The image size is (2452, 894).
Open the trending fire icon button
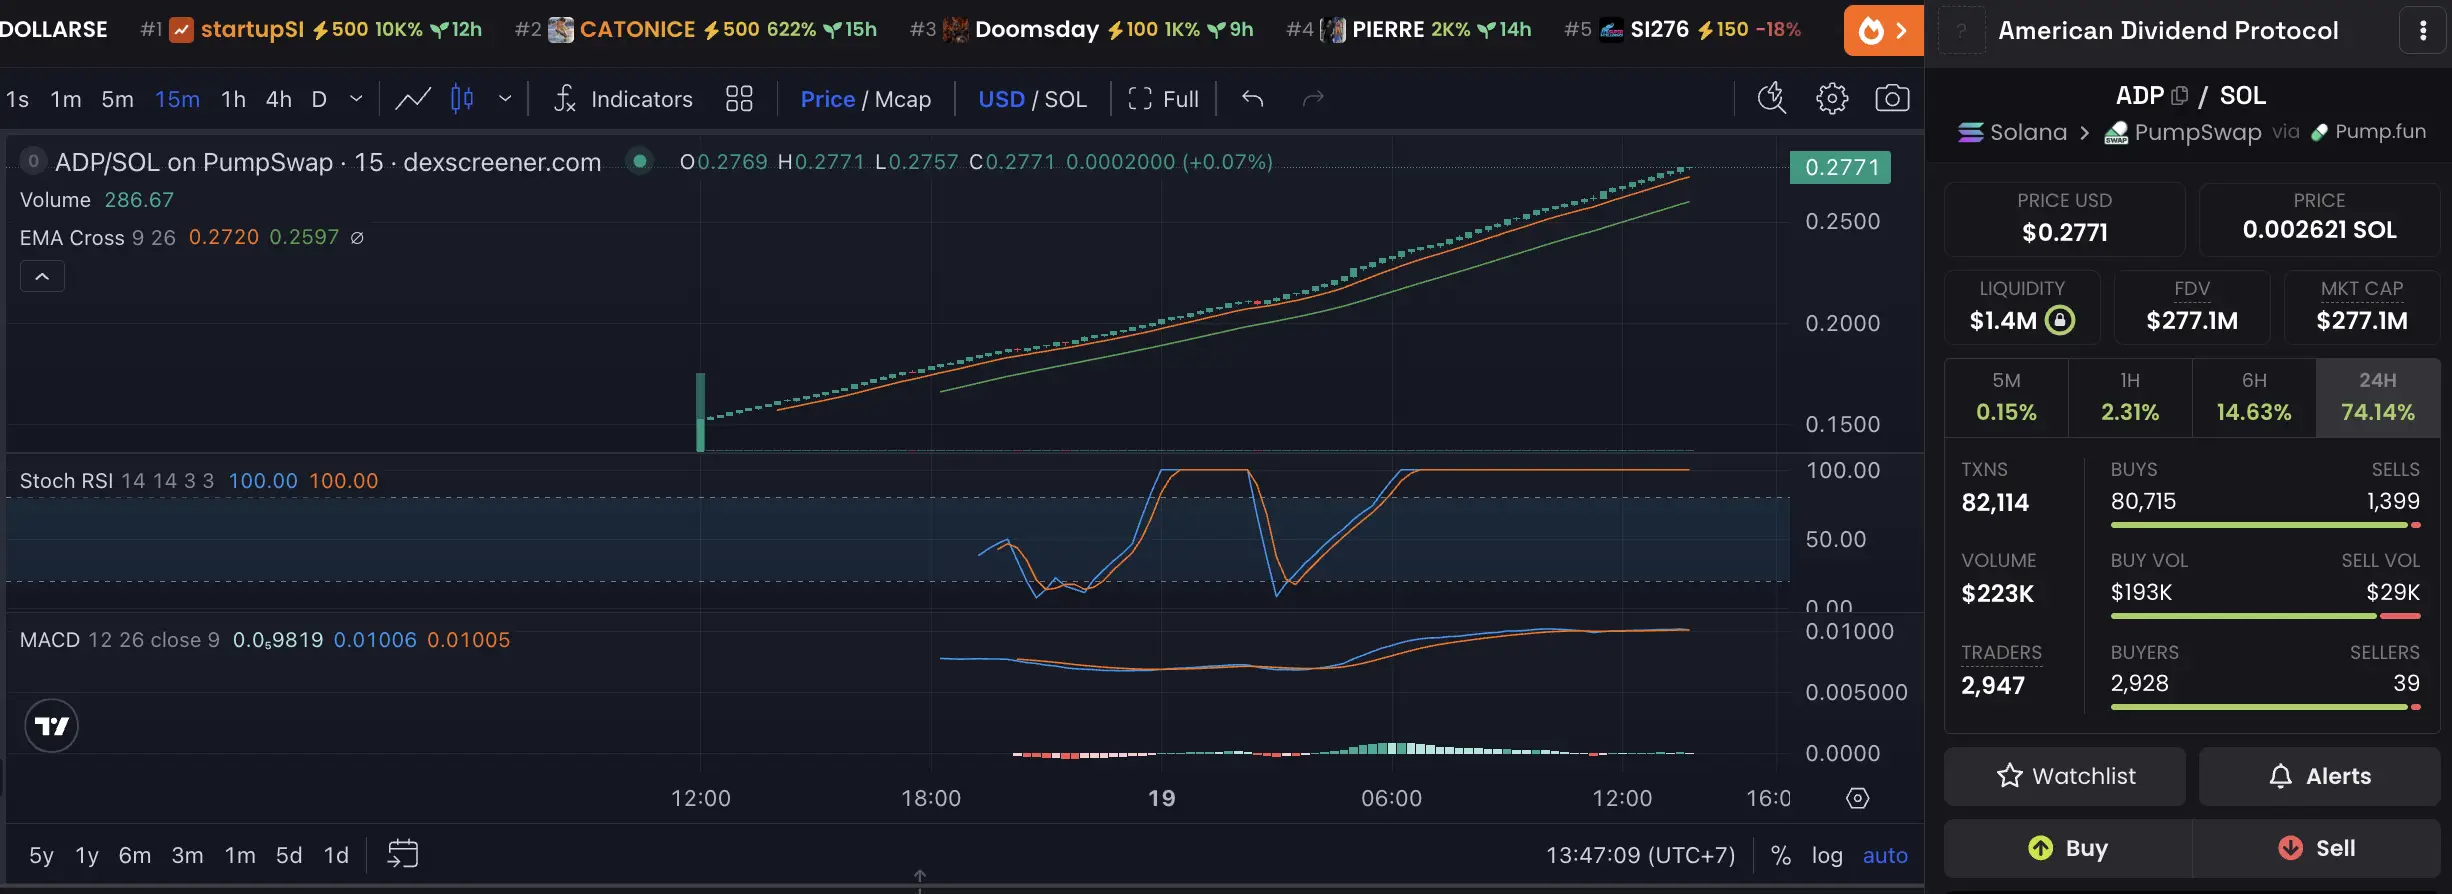1883,30
